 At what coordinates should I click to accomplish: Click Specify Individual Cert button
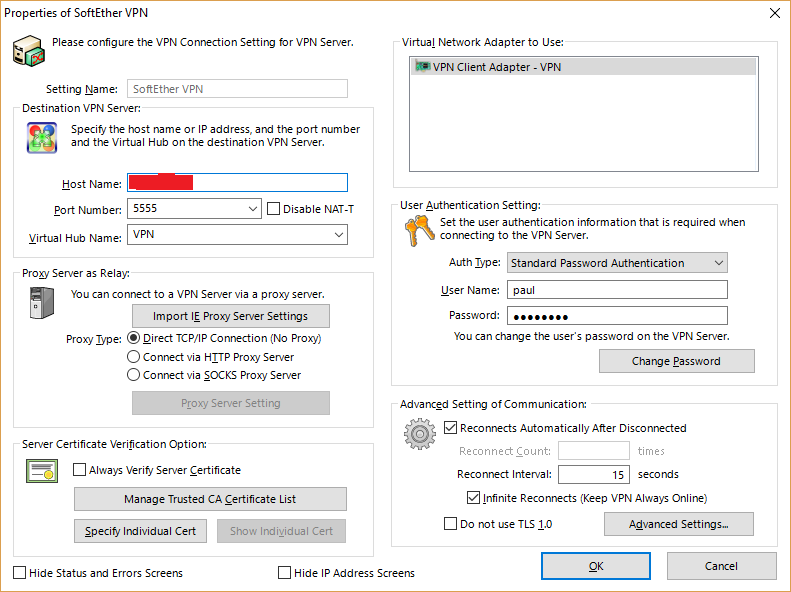pos(140,531)
